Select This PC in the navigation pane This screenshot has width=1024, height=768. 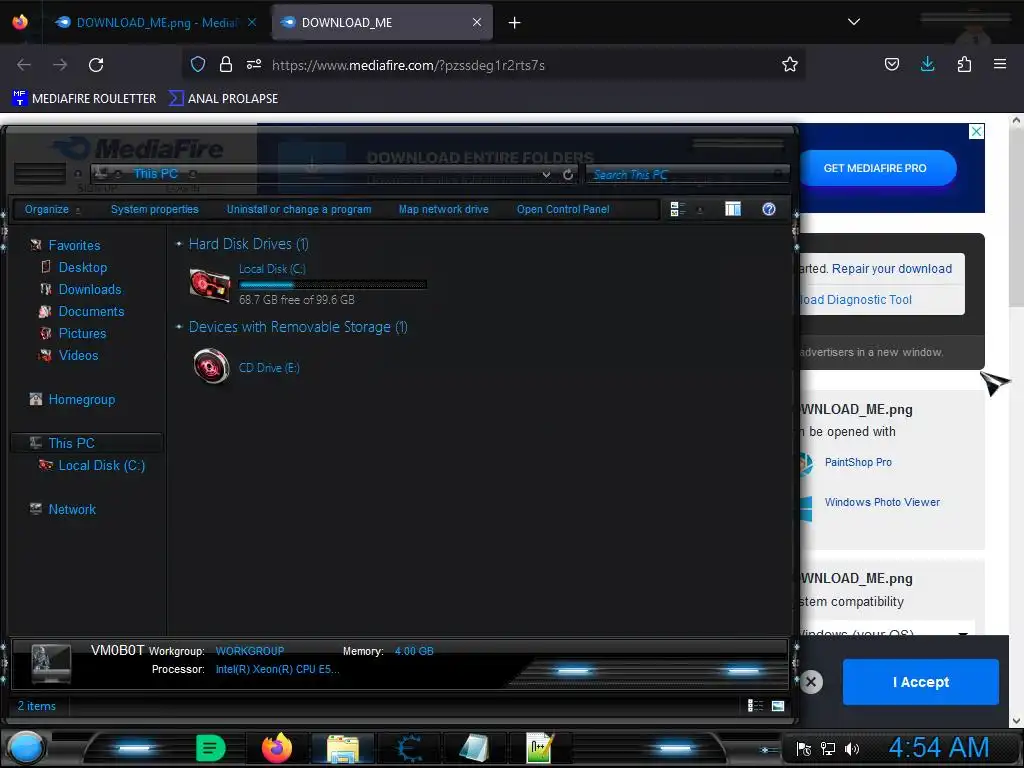[86, 443]
